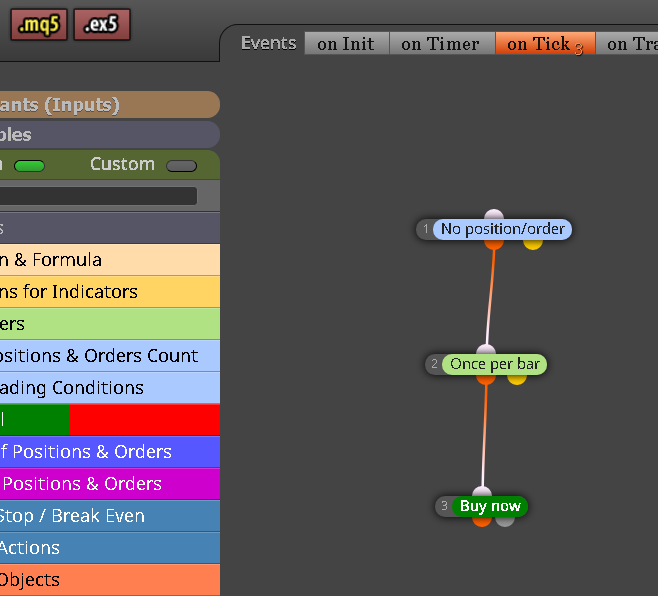Expand the Stop / Break Even category
The width and height of the screenshot is (658, 596).
tap(110, 516)
